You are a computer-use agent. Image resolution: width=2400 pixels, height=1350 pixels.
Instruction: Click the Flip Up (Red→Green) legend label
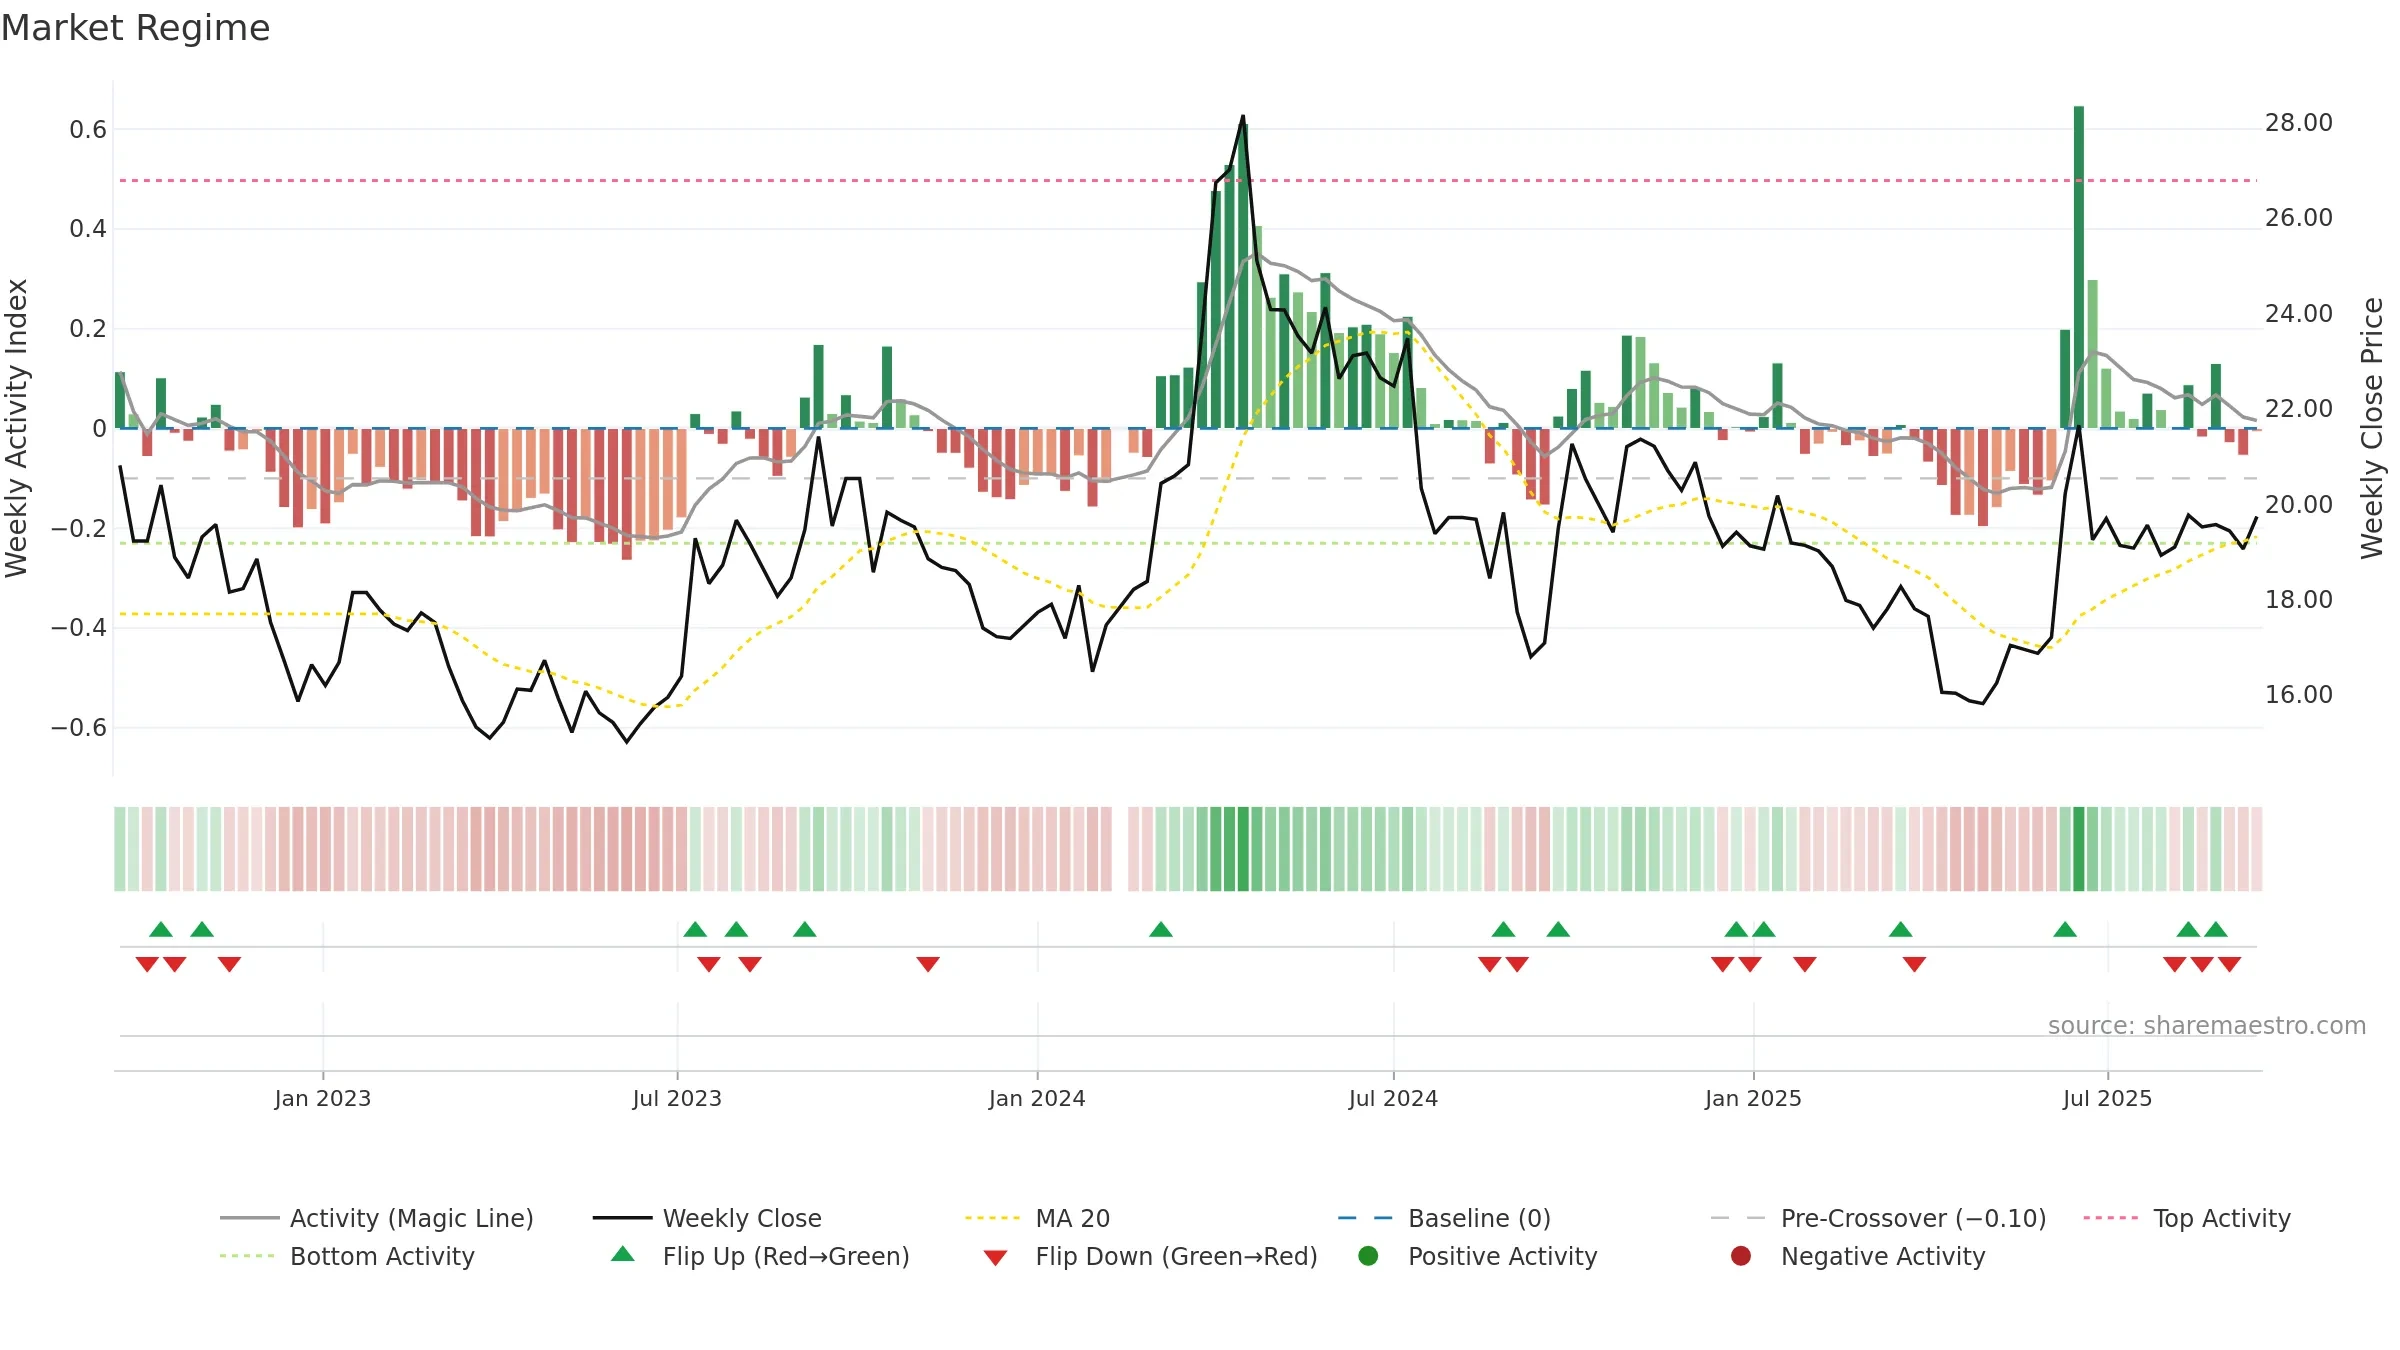786,1256
